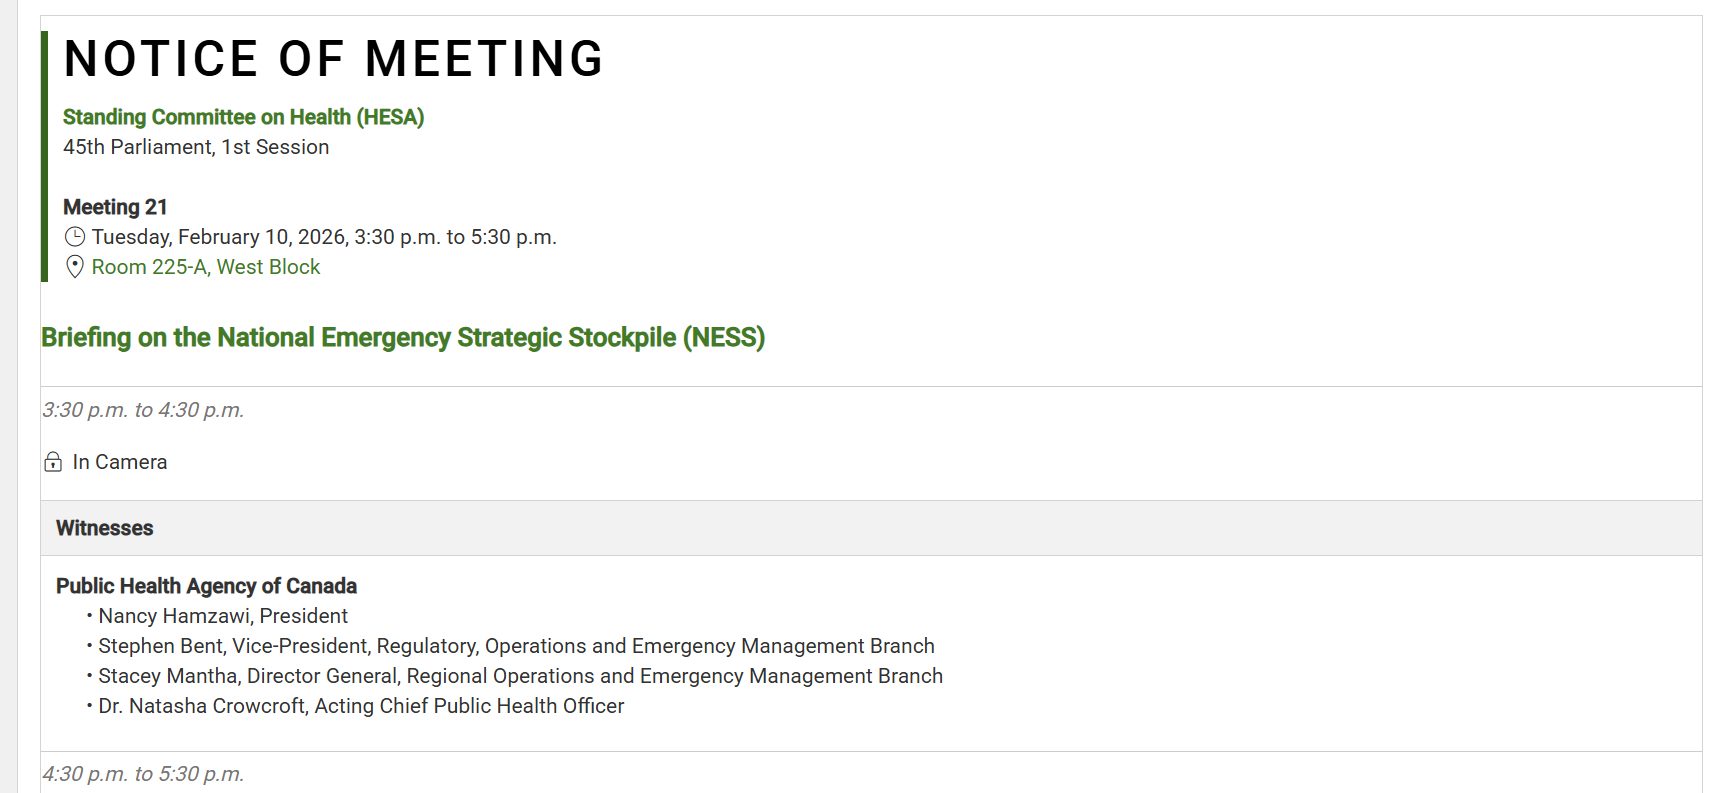The width and height of the screenshot is (1722, 793).
Task: Click the Meeting 21 label
Action: pyautogui.click(x=115, y=207)
